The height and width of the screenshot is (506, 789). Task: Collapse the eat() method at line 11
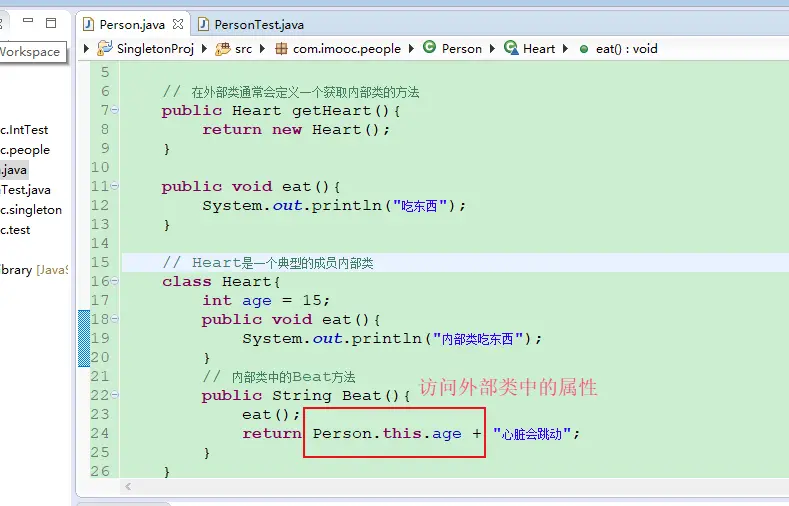(115, 186)
